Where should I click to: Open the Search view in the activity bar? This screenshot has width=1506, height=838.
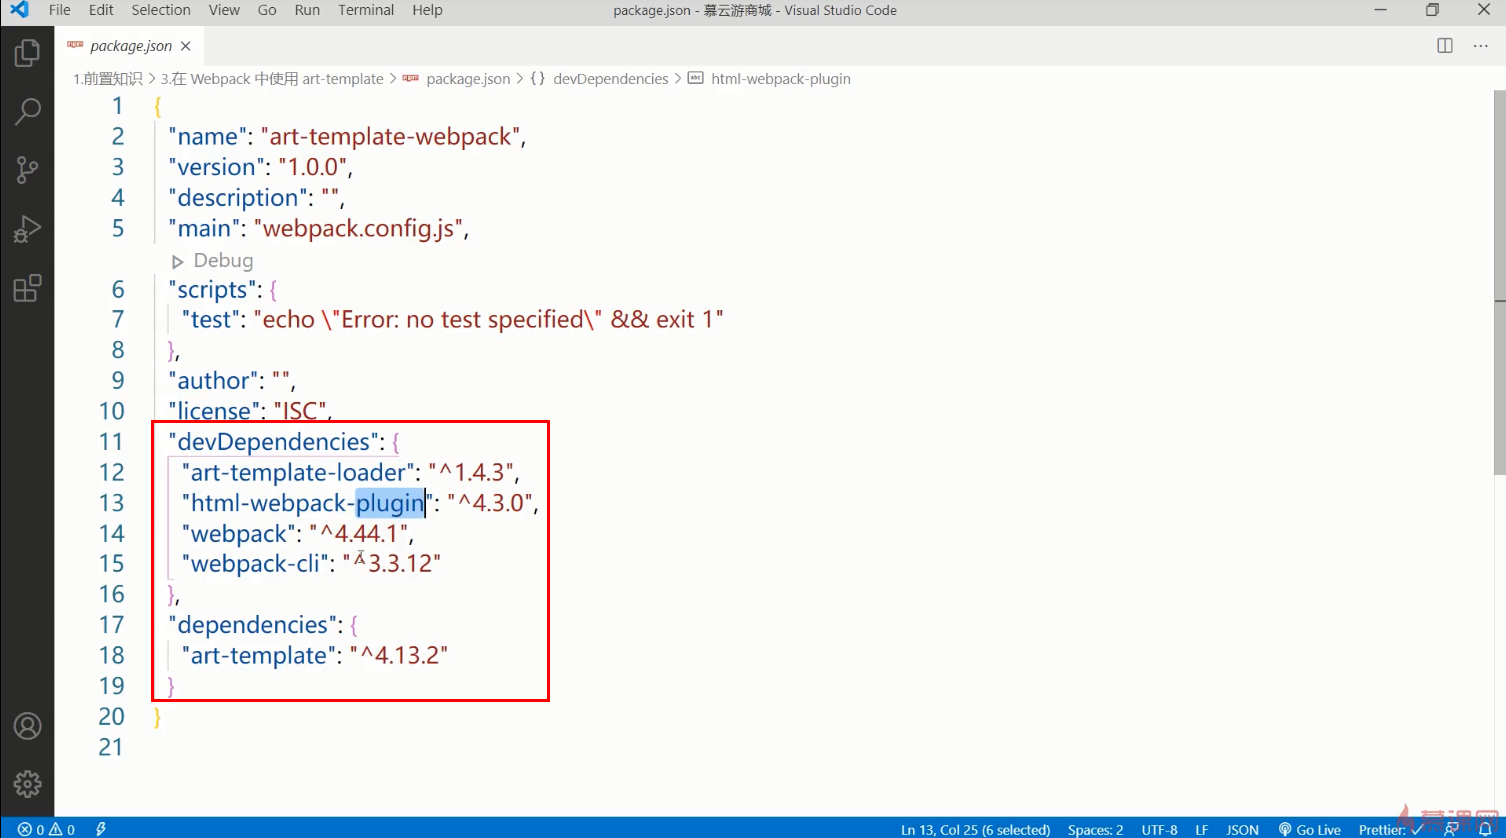(27, 111)
